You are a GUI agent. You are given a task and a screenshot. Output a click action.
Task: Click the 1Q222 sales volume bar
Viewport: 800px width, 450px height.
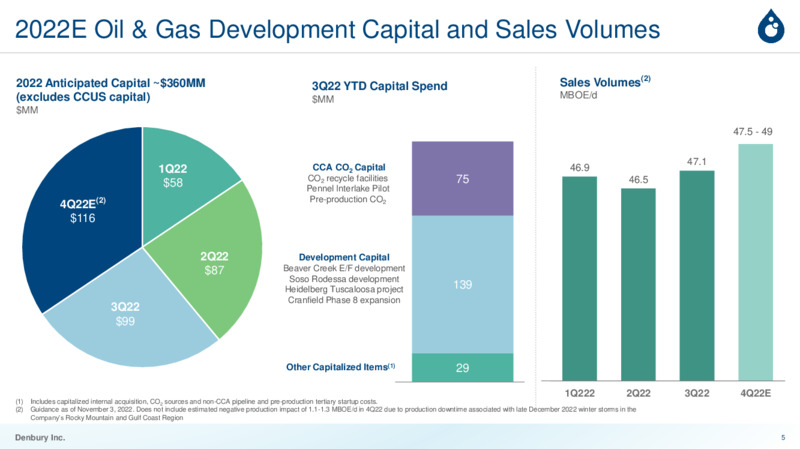click(x=580, y=279)
